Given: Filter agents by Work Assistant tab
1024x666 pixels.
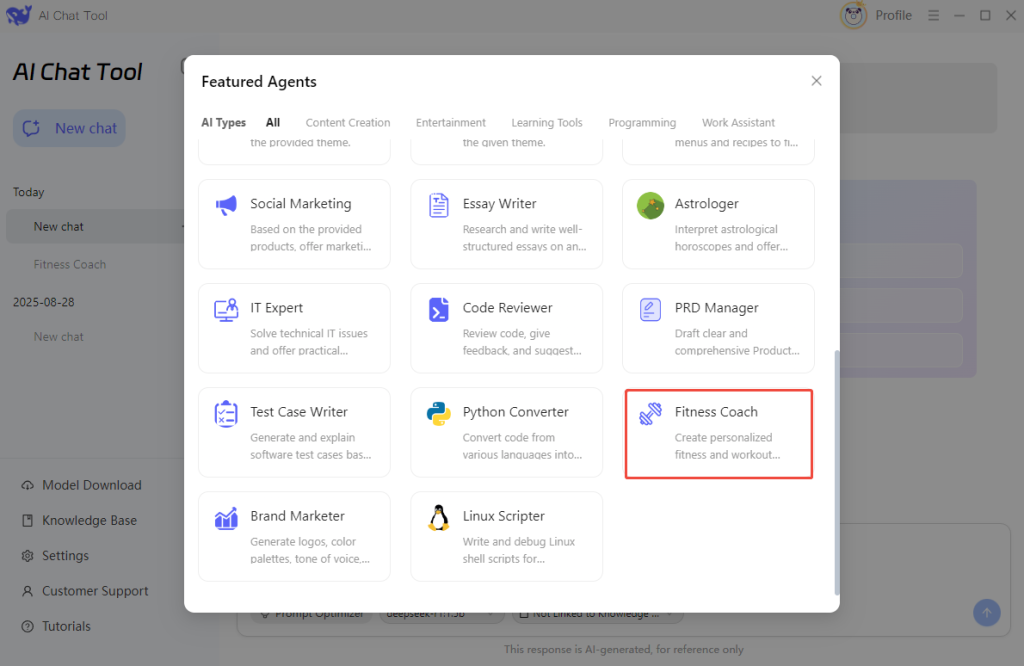Looking at the screenshot, I should [738, 123].
